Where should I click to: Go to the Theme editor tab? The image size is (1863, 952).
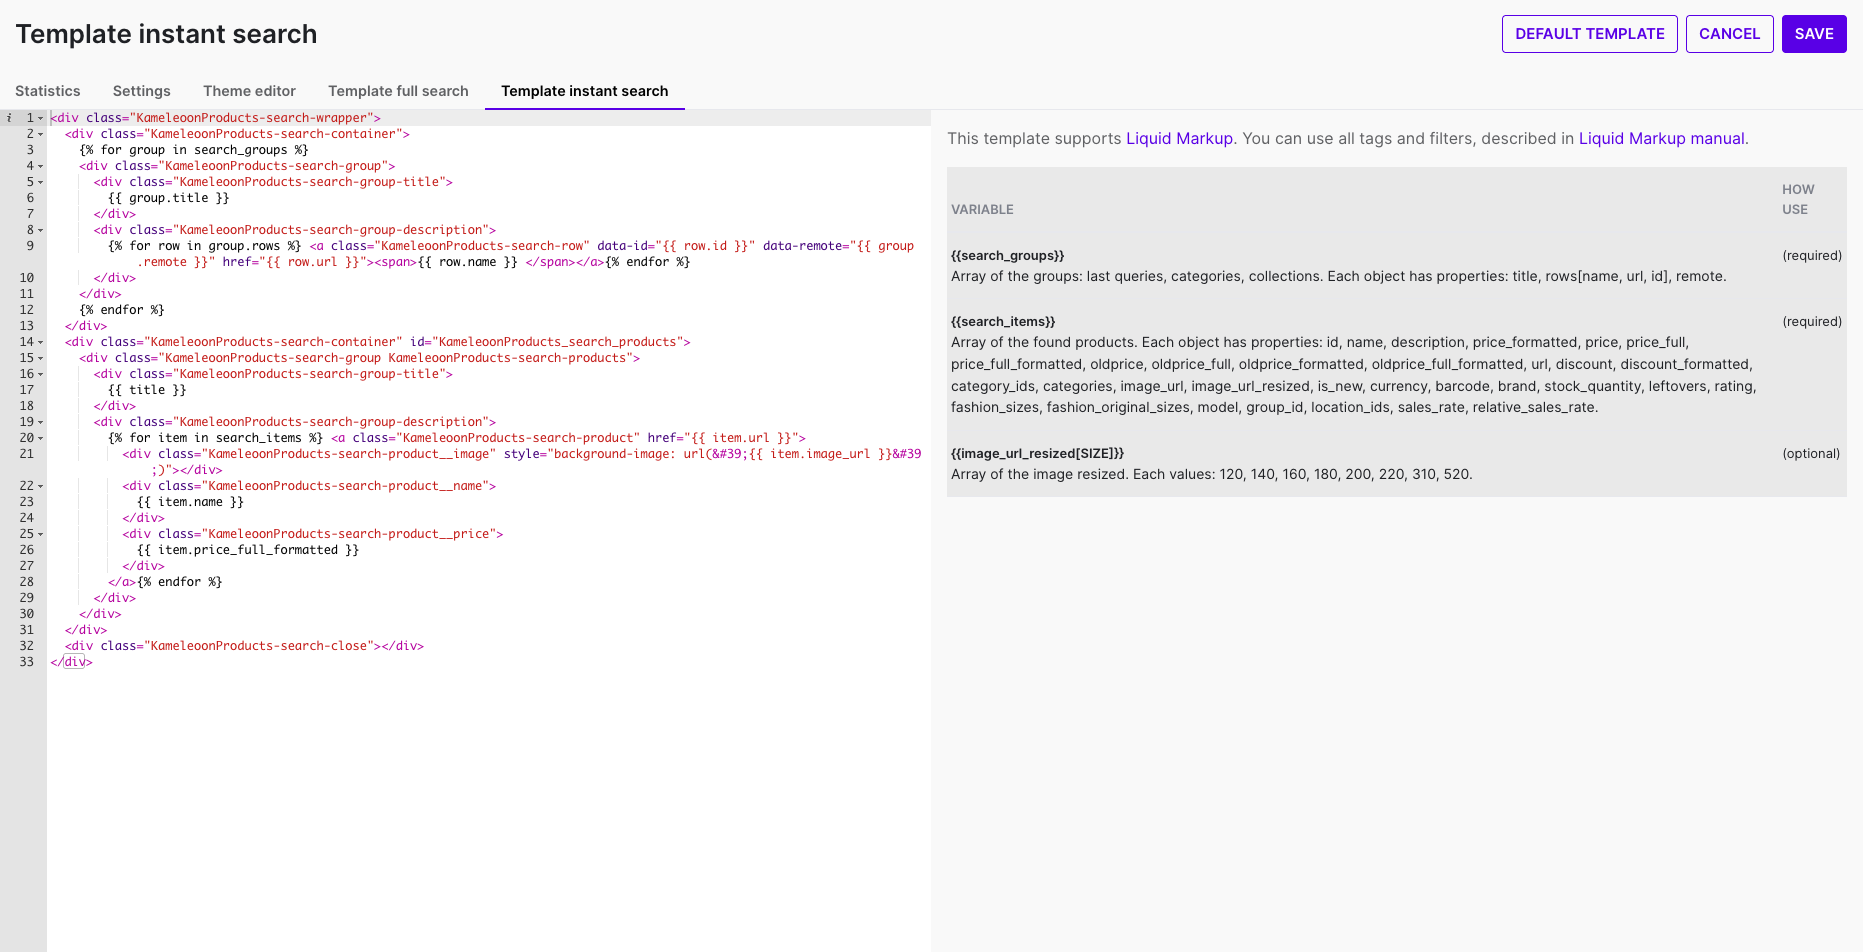pyautogui.click(x=249, y=91)
